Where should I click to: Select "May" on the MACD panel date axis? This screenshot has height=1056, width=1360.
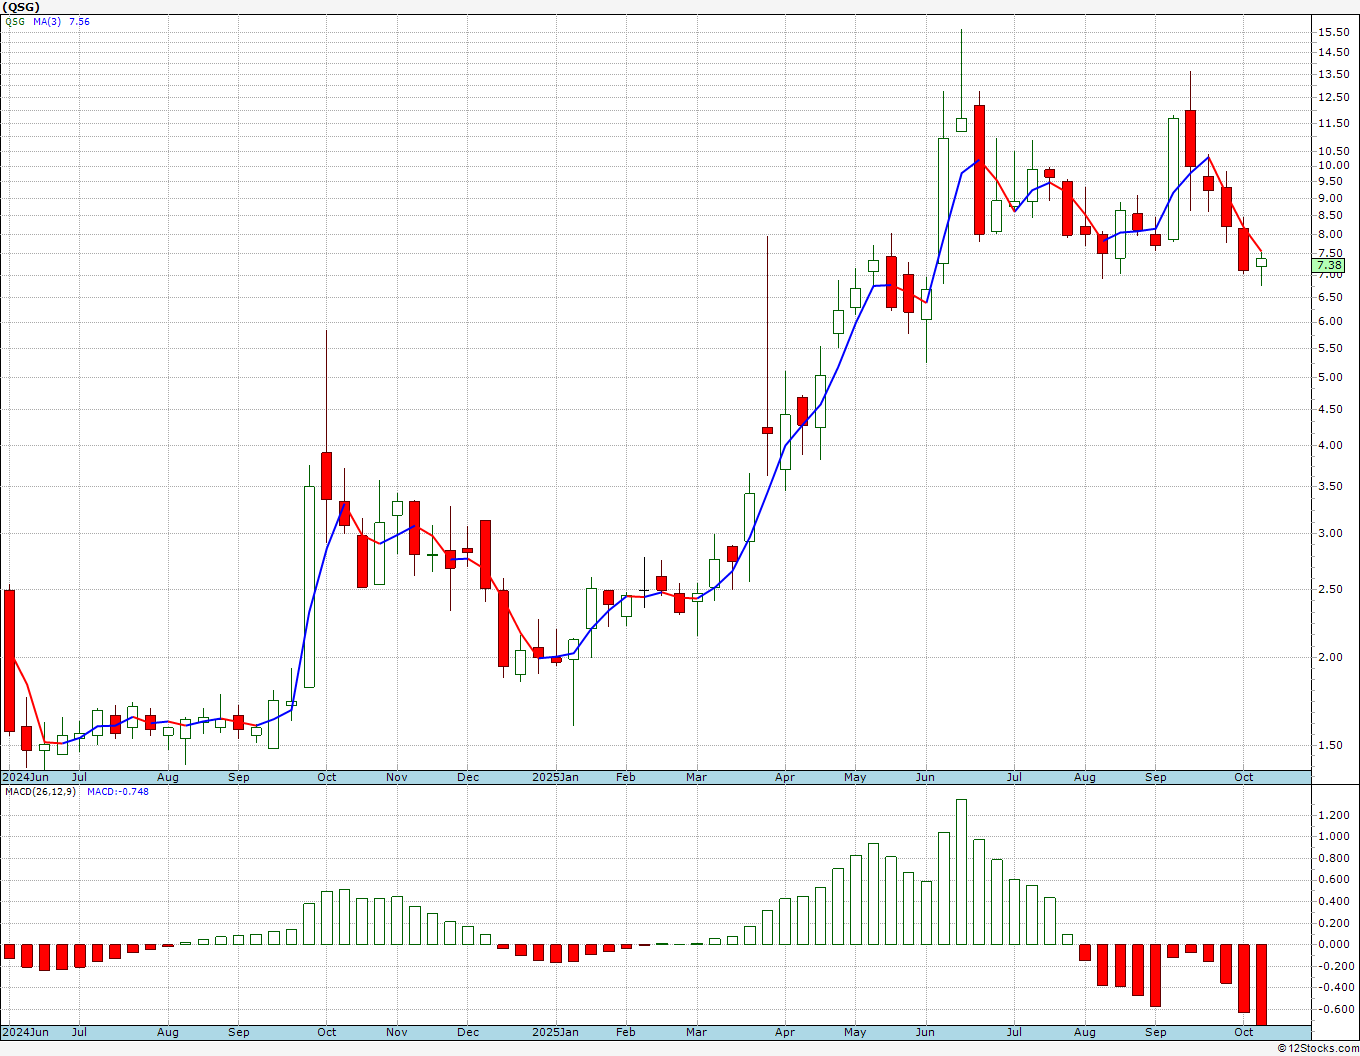click(855, 1032)
